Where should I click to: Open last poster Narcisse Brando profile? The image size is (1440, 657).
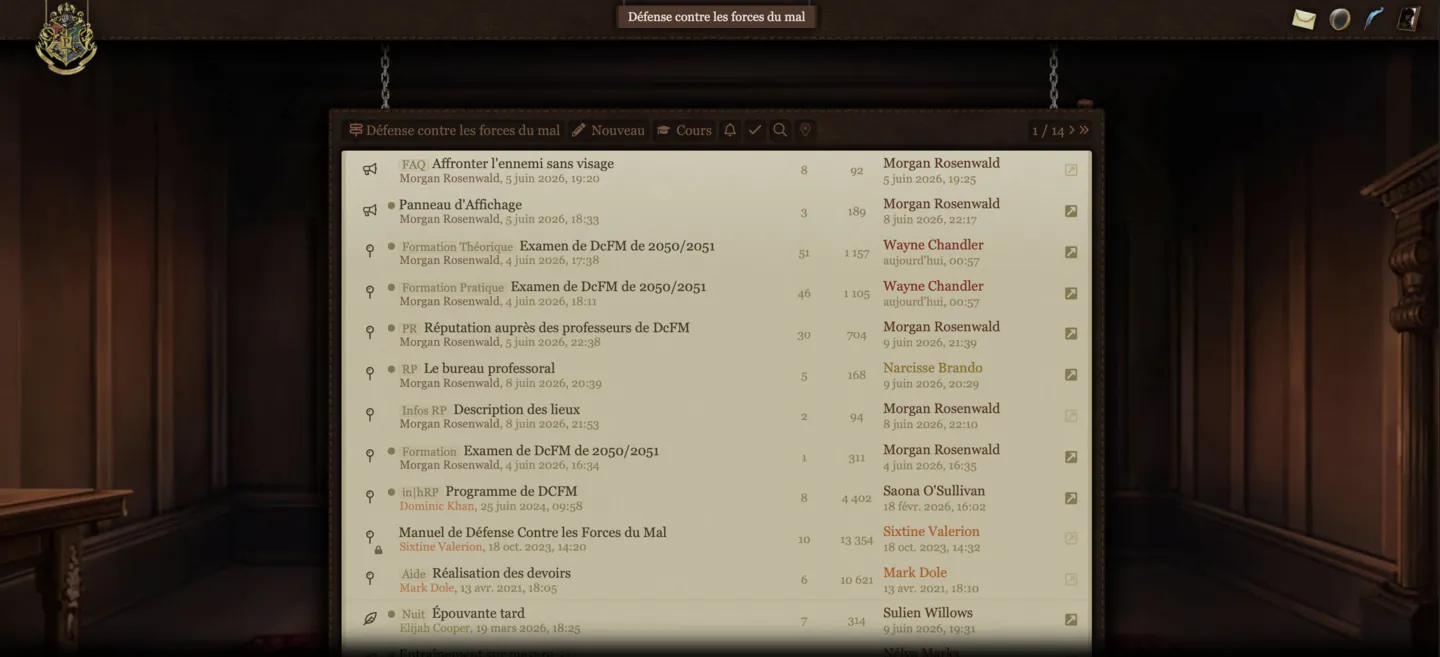(x=932, y=368)
